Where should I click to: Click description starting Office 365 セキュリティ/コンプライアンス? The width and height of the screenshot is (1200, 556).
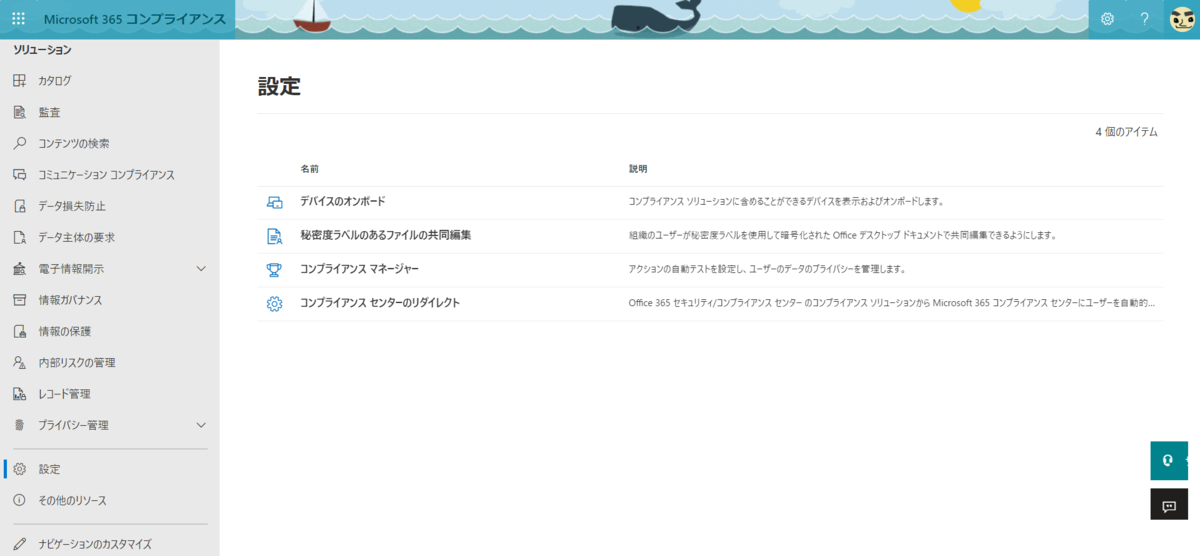[x=893, y=302]
